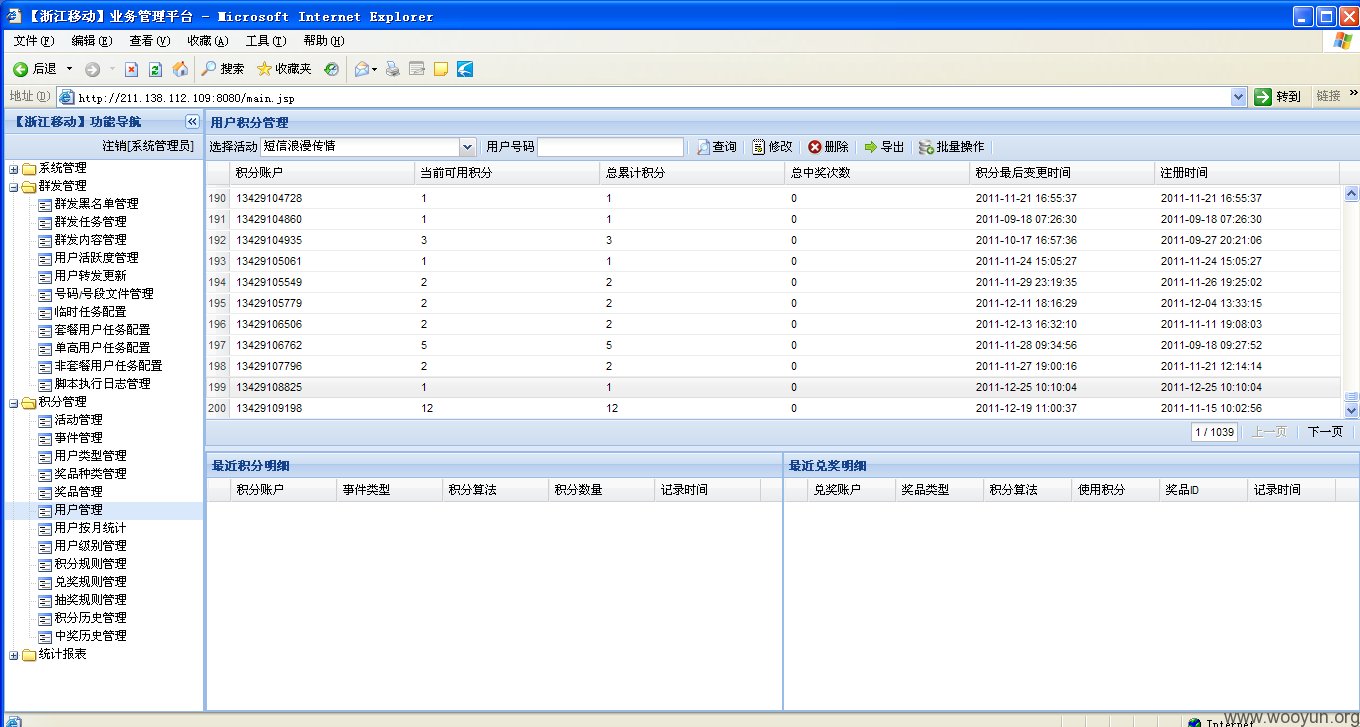Click the 用户号码 input field
Screen dimensions: 1360x727
coord(610,147)
